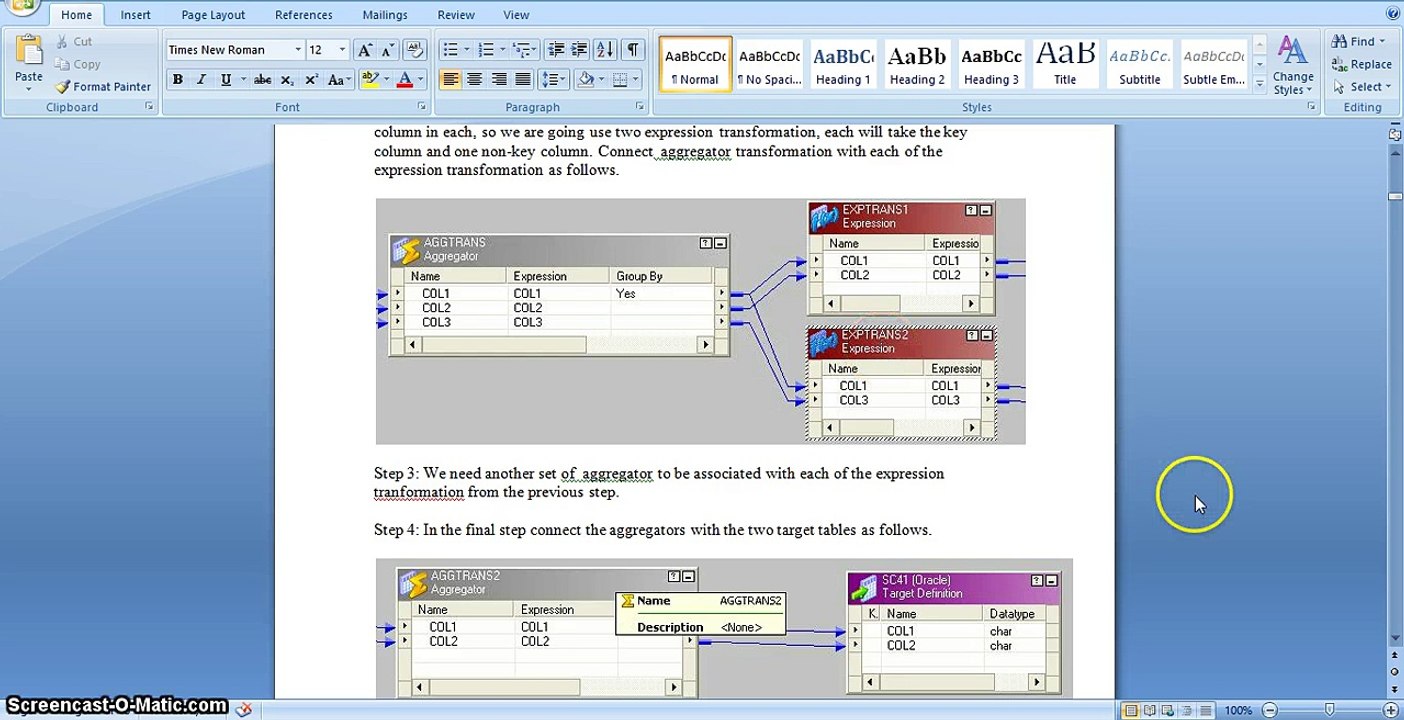This screenshot has height=720, width=1404.
Task: Open the font size 12 dropdown
Action: click(342, 50)
